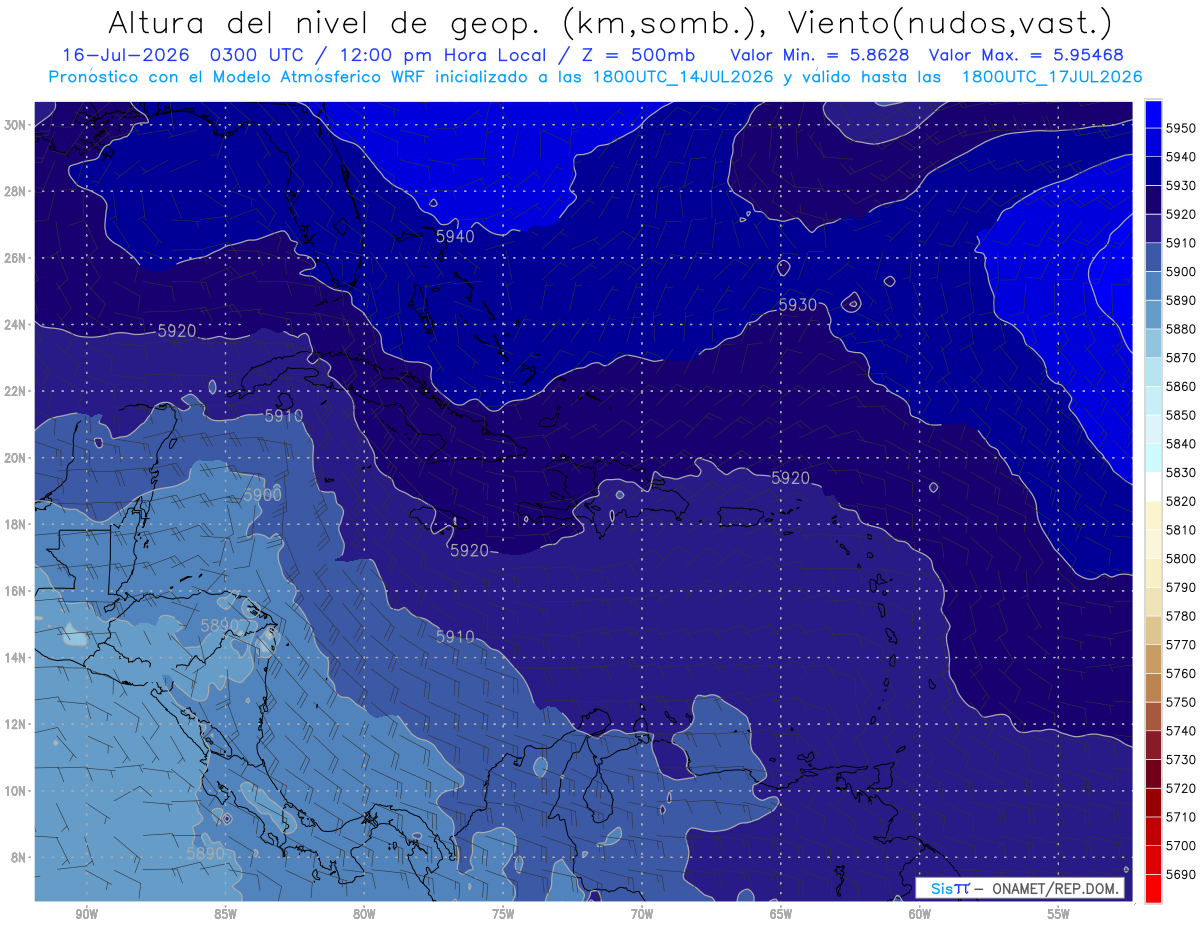Click the '5890' contour label over Honduras

(x=220, y=625)
